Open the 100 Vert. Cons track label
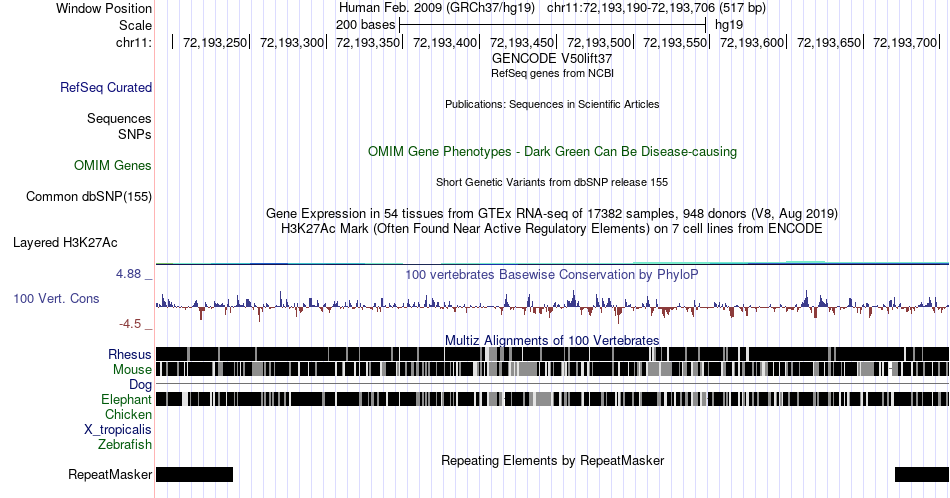950x498 pixels. pyautogui.click(x=56, y=298)
